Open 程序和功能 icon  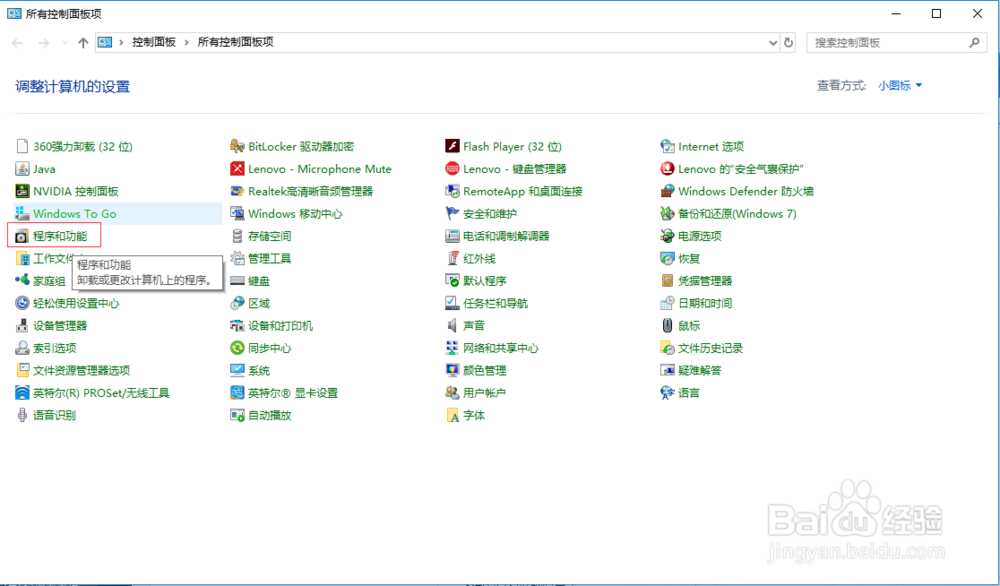22,237
